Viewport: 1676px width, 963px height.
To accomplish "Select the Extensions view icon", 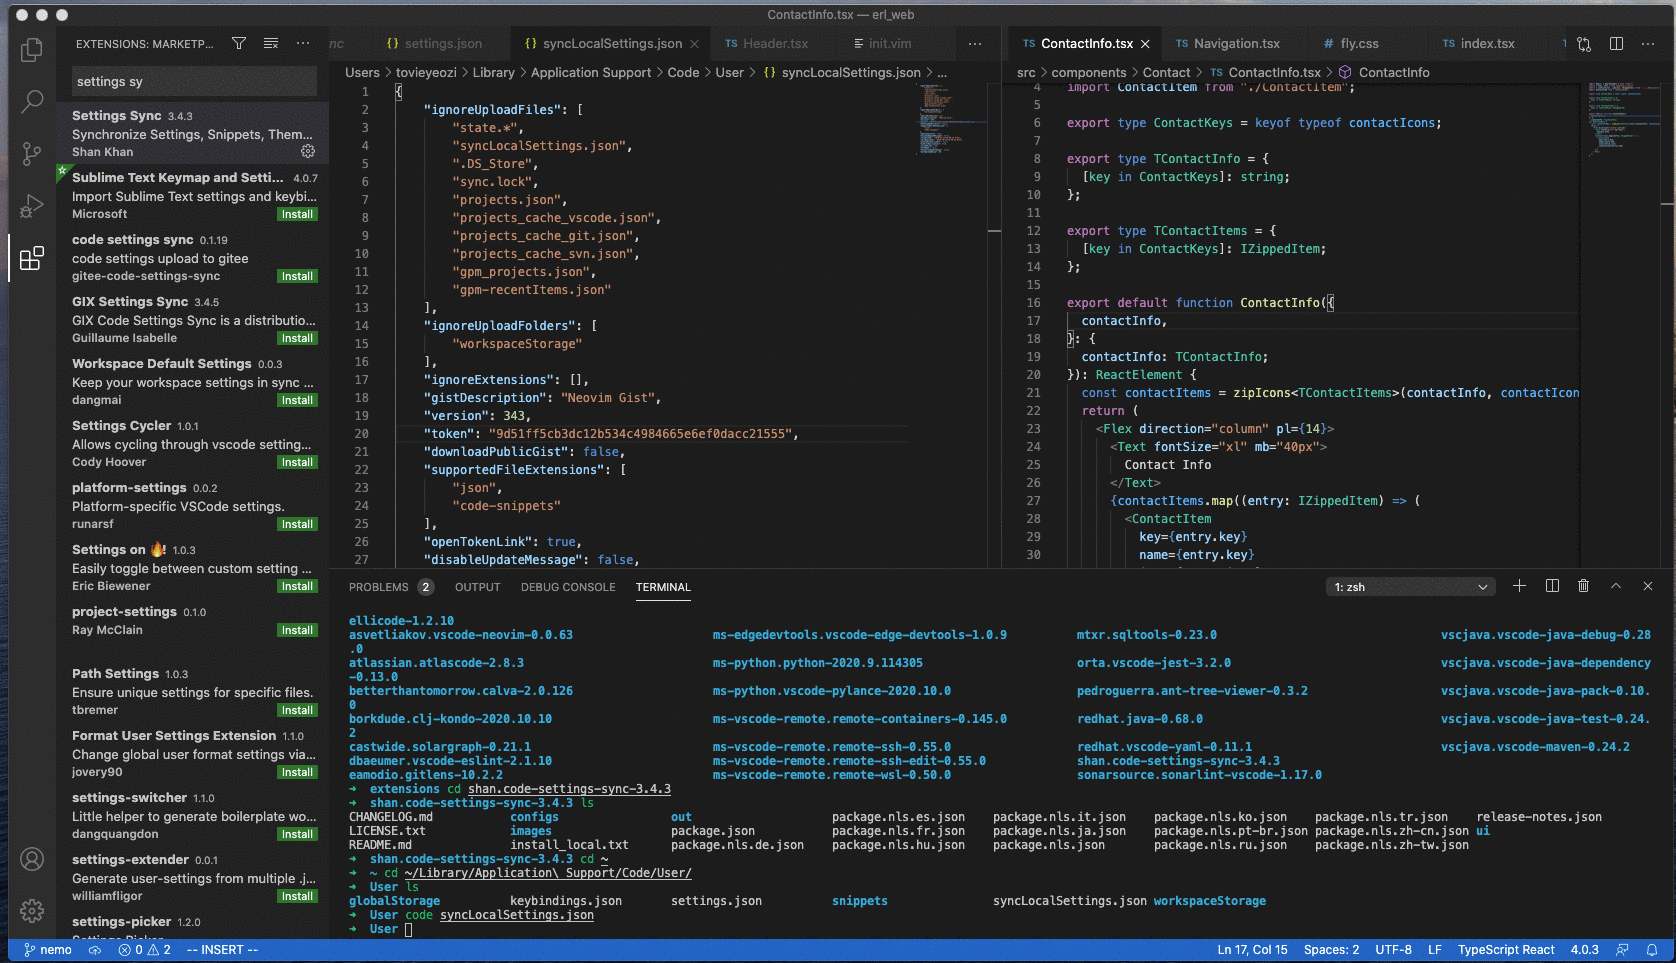I will [32, 258].
